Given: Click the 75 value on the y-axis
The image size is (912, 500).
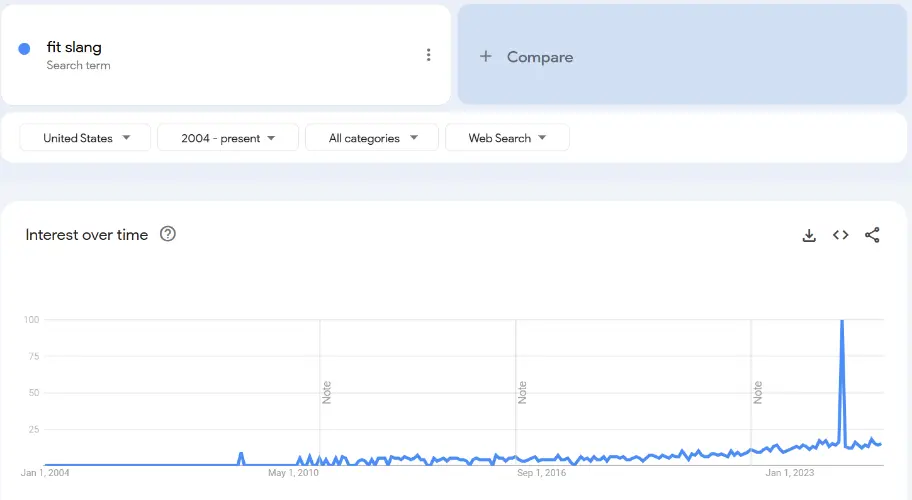Looking at the screenshot, I should [34, 356].
